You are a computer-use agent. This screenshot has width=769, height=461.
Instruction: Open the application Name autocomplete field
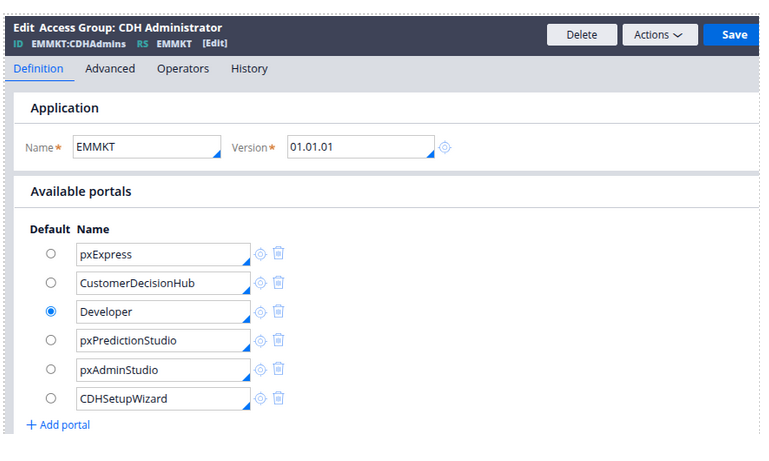147,147
